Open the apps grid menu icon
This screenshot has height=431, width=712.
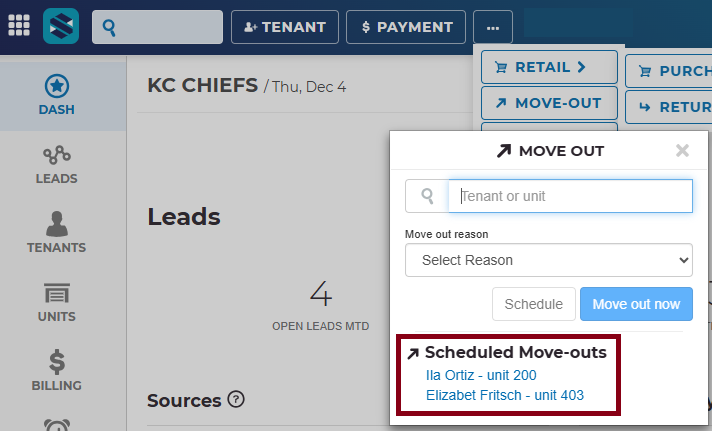19,26
